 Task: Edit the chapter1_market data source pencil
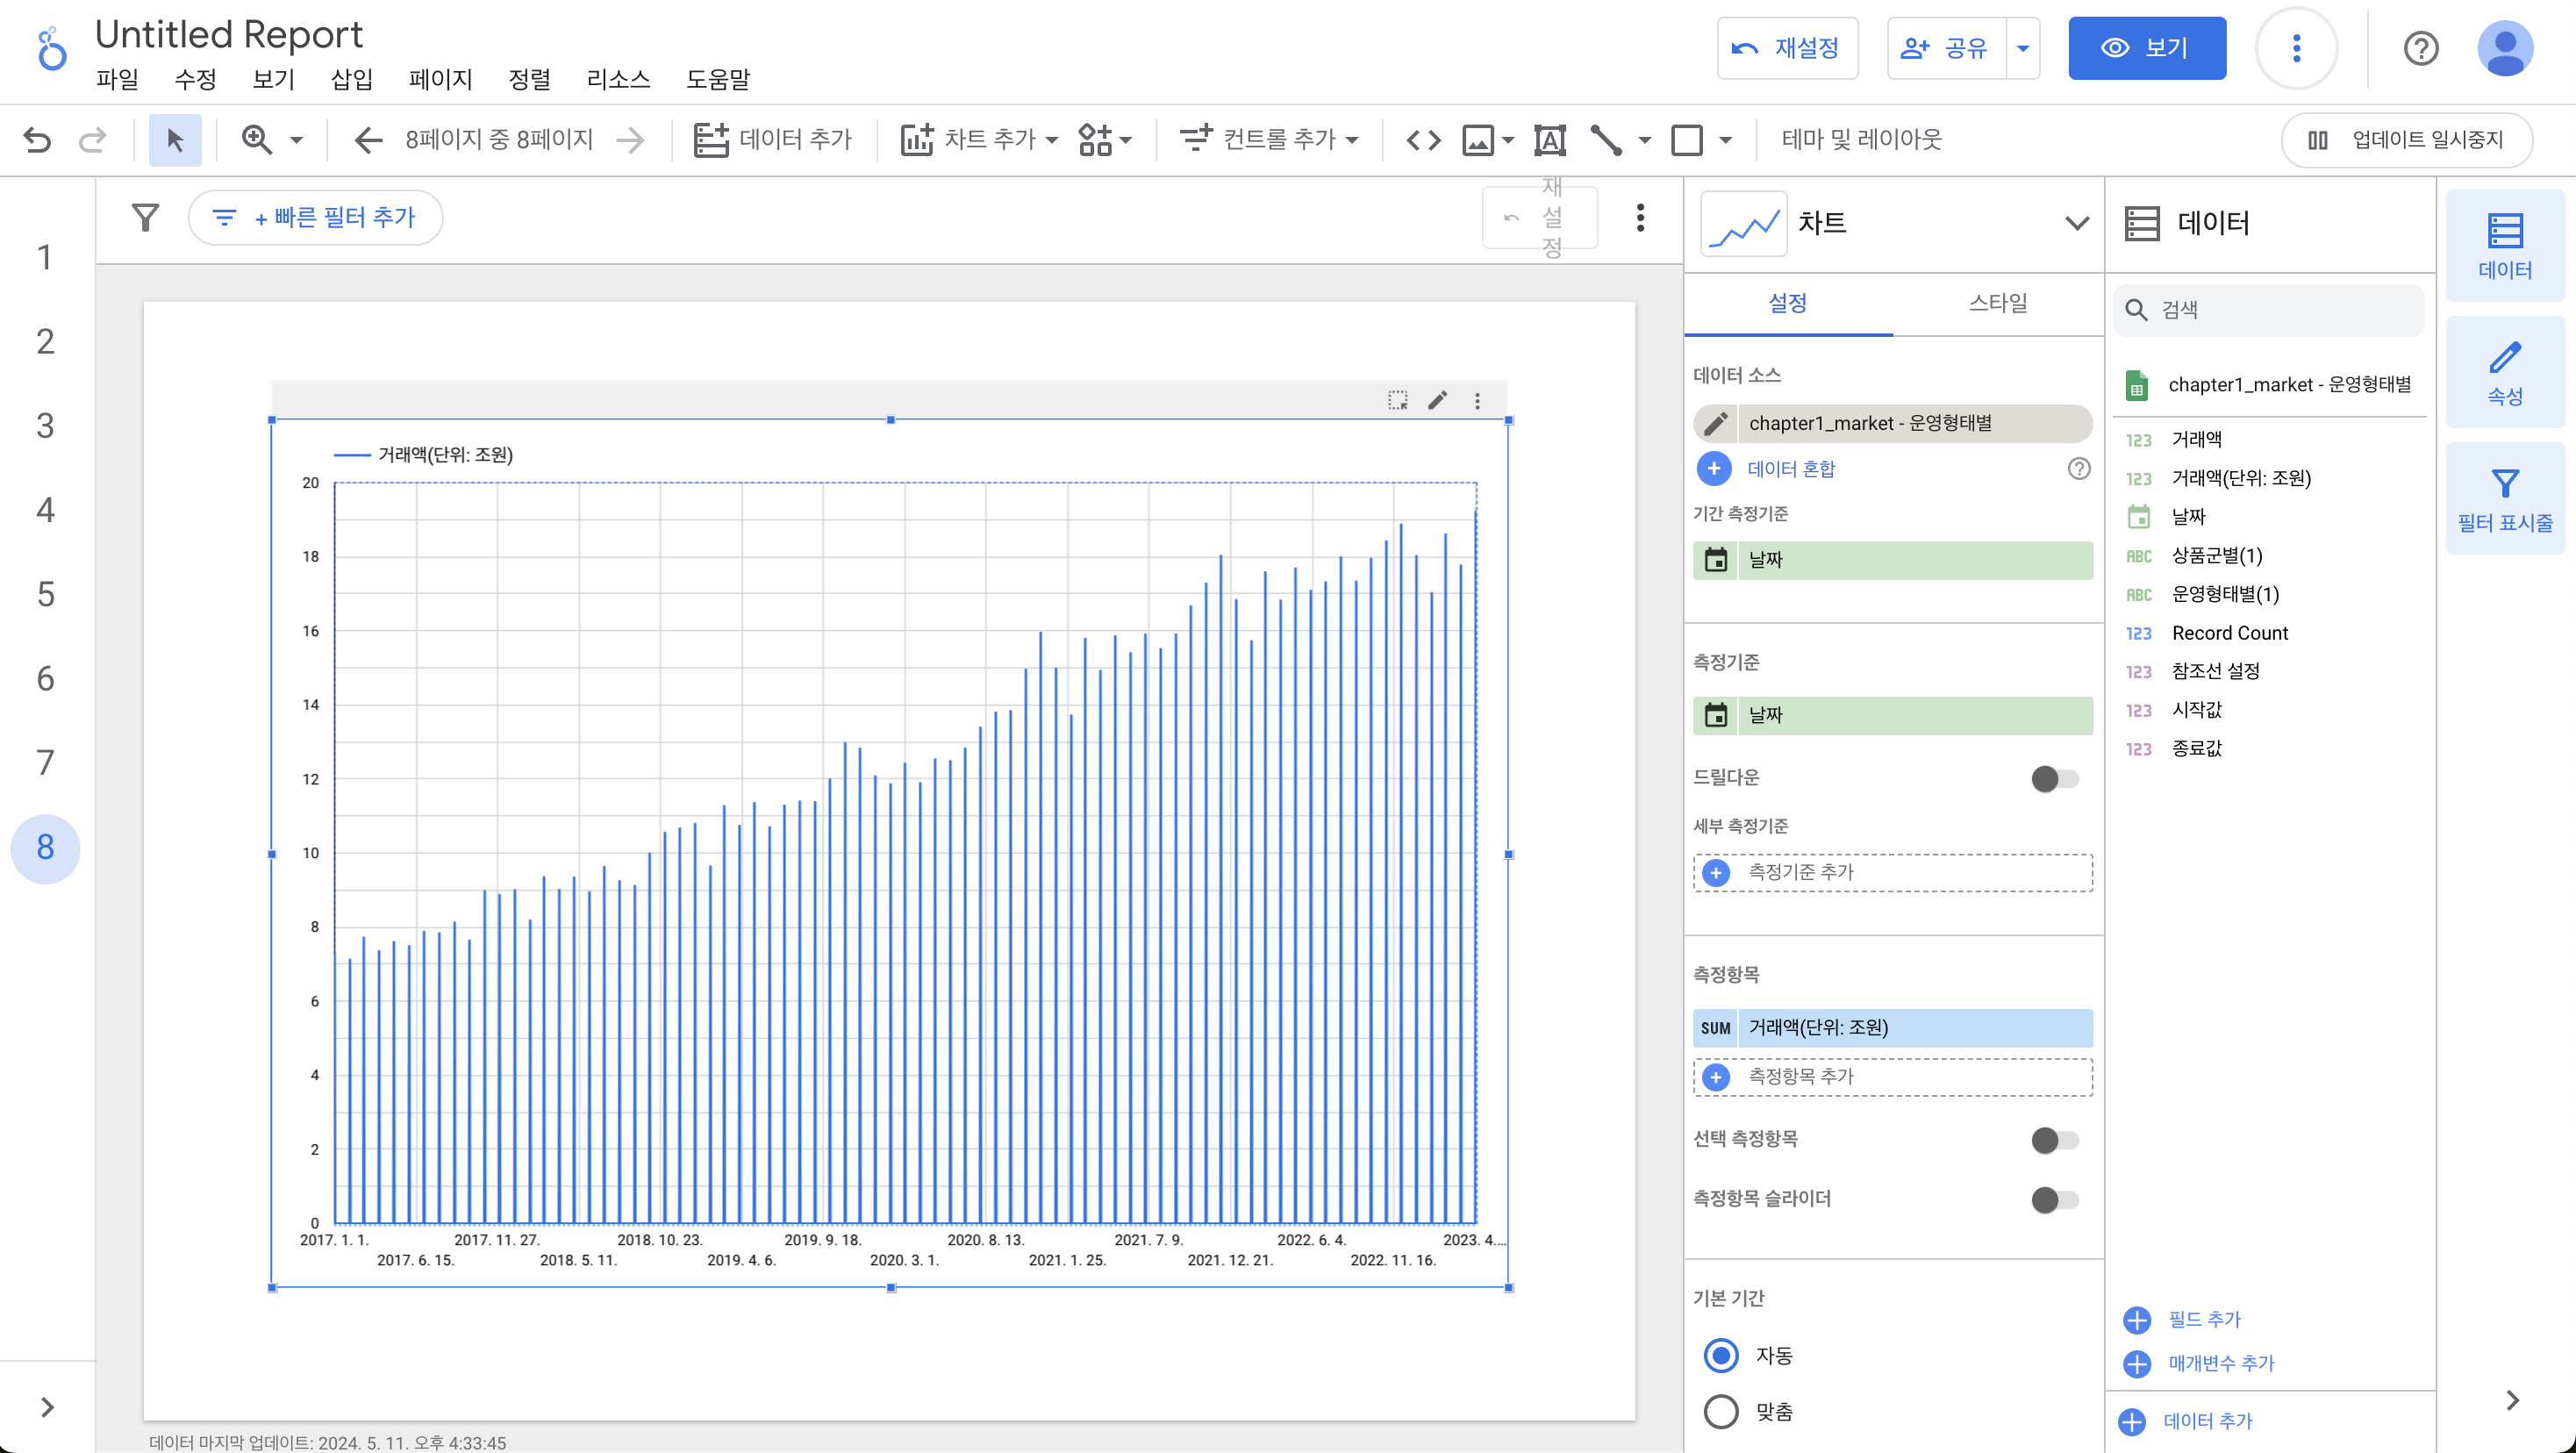1716,423
